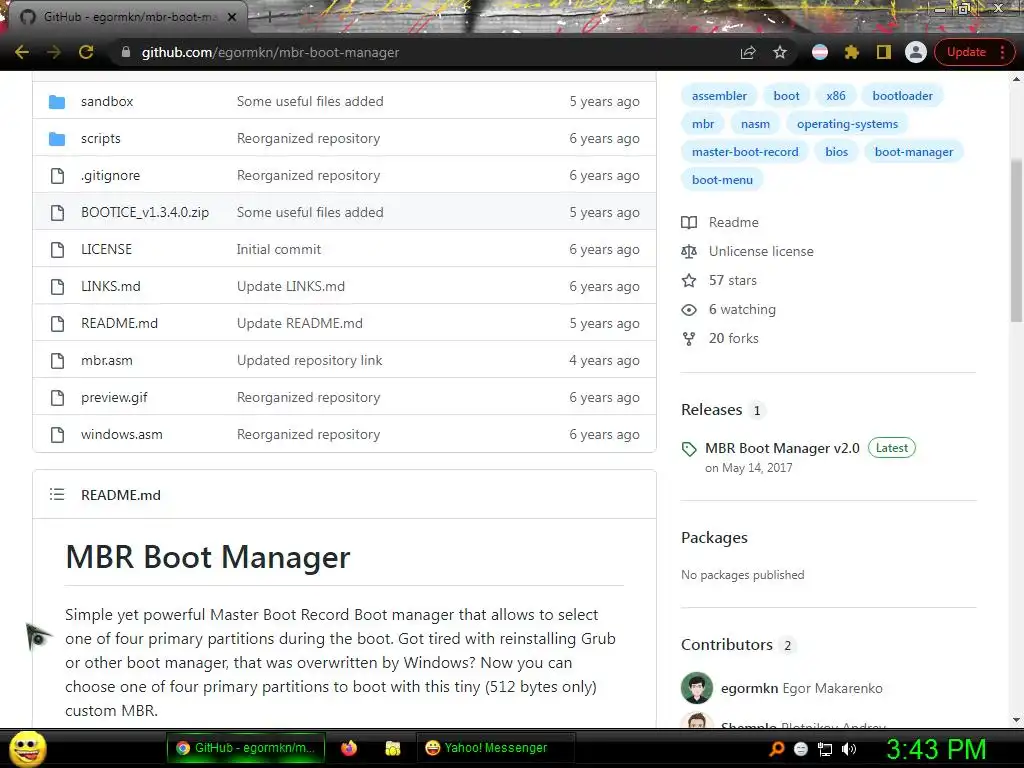Viewport: 1024px width, 768px height.
Task: Open README.md in the file list
Action: tap(120, 323)
